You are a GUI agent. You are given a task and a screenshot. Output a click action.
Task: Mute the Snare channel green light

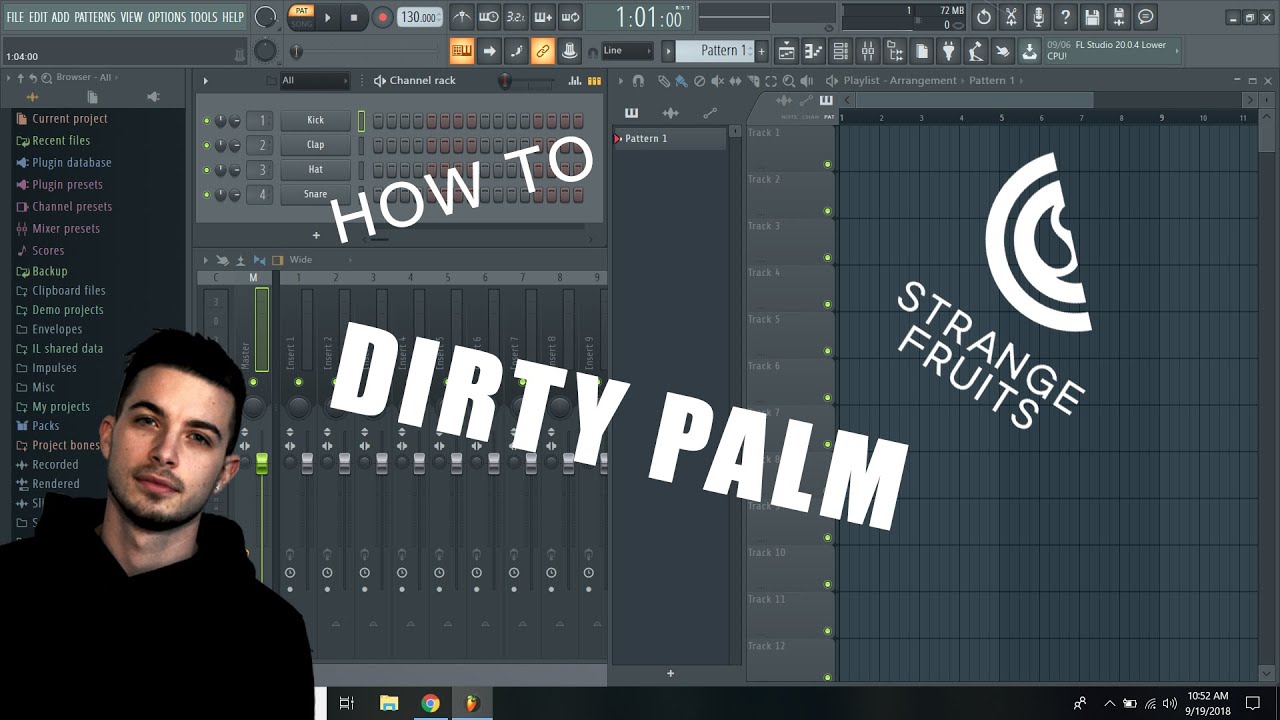207,195
